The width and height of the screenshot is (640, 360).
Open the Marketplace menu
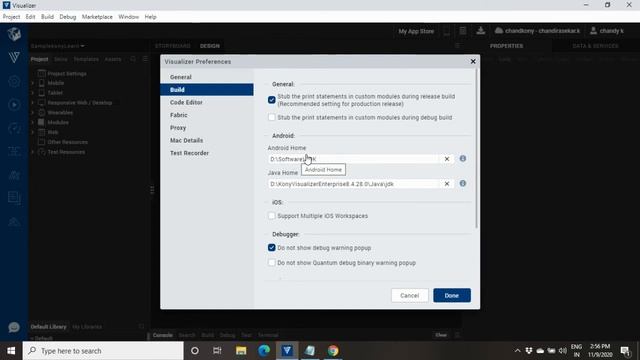pos(97,17)
